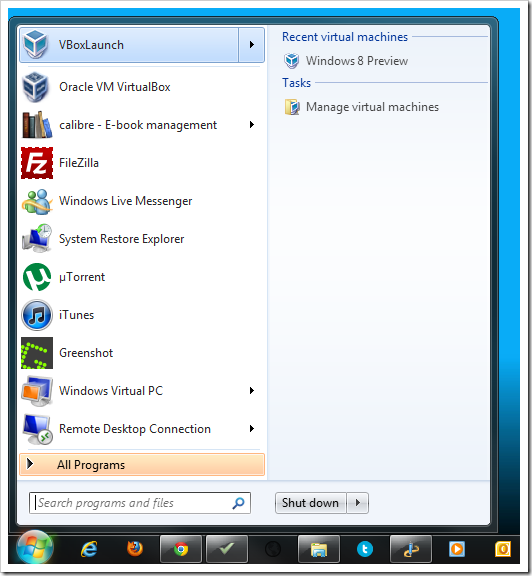
Task: Open the media player taskbar icon
Action: click(457, 549)
